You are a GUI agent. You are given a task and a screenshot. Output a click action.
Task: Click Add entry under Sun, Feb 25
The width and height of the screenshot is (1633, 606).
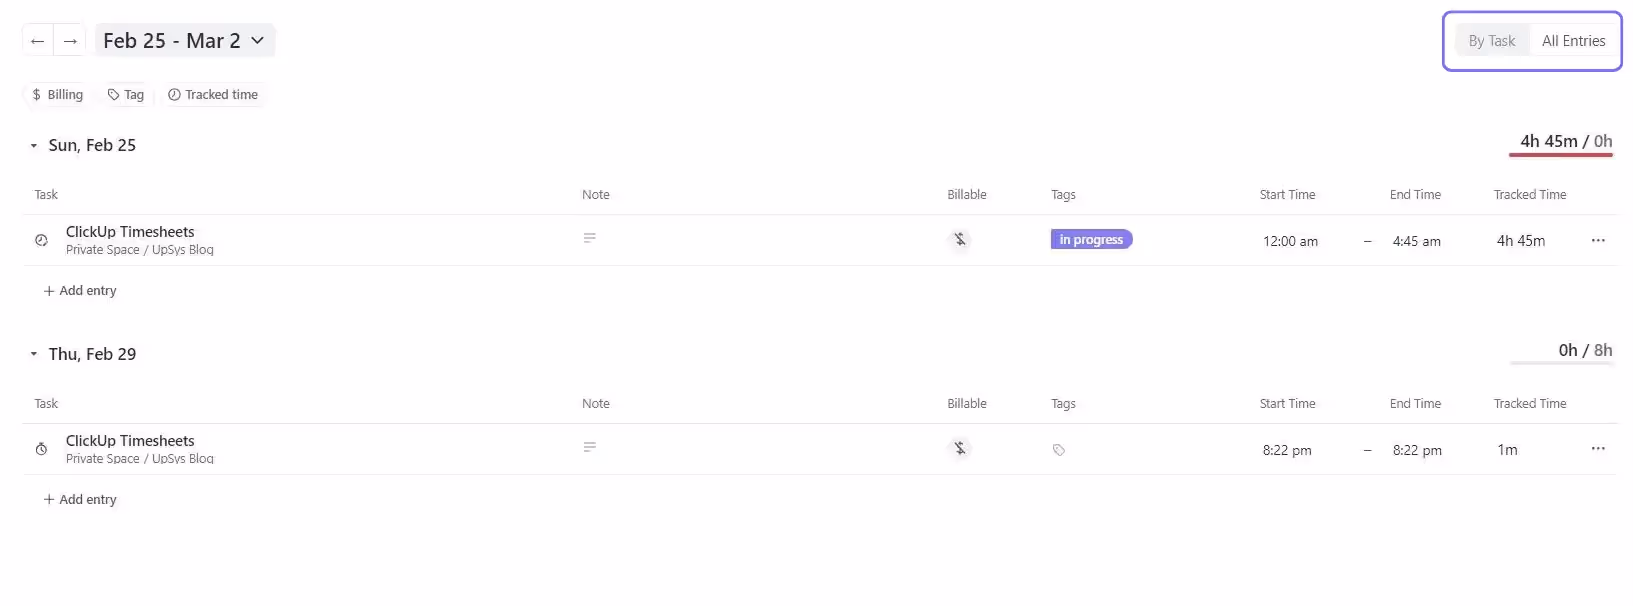(x=80, y=290)
